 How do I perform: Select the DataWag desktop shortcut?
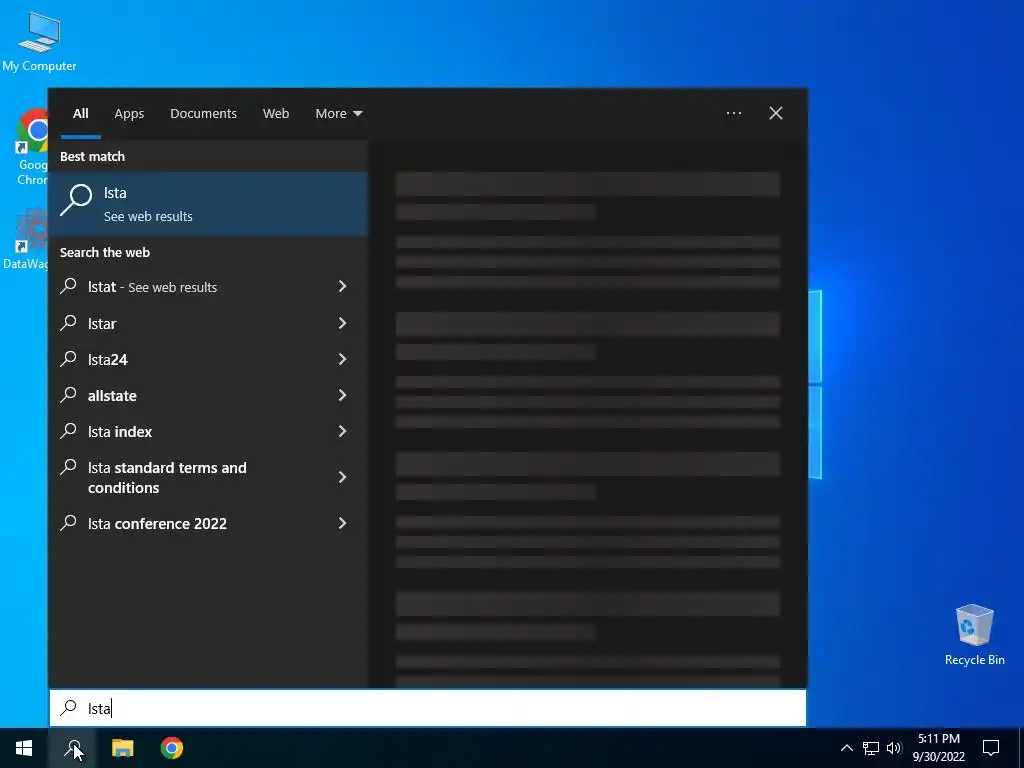tap(25, 239)
